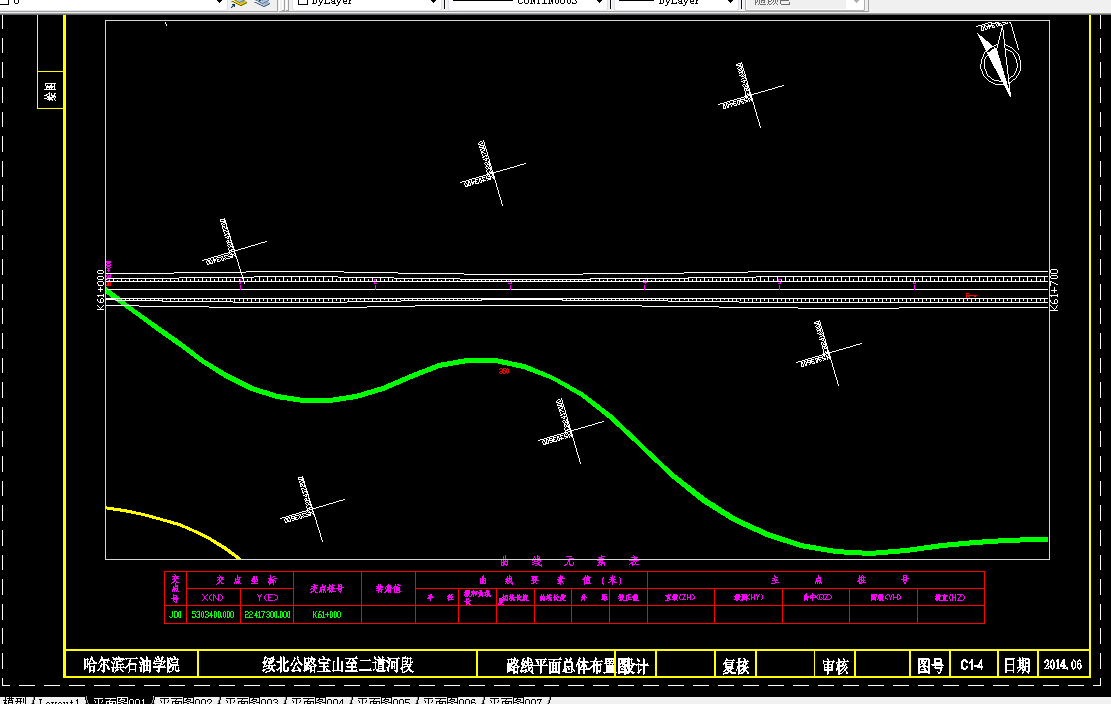The image size is (1111, 704).
Task: Click the 复核 label in title block
Action: click(x=735, y=666)
